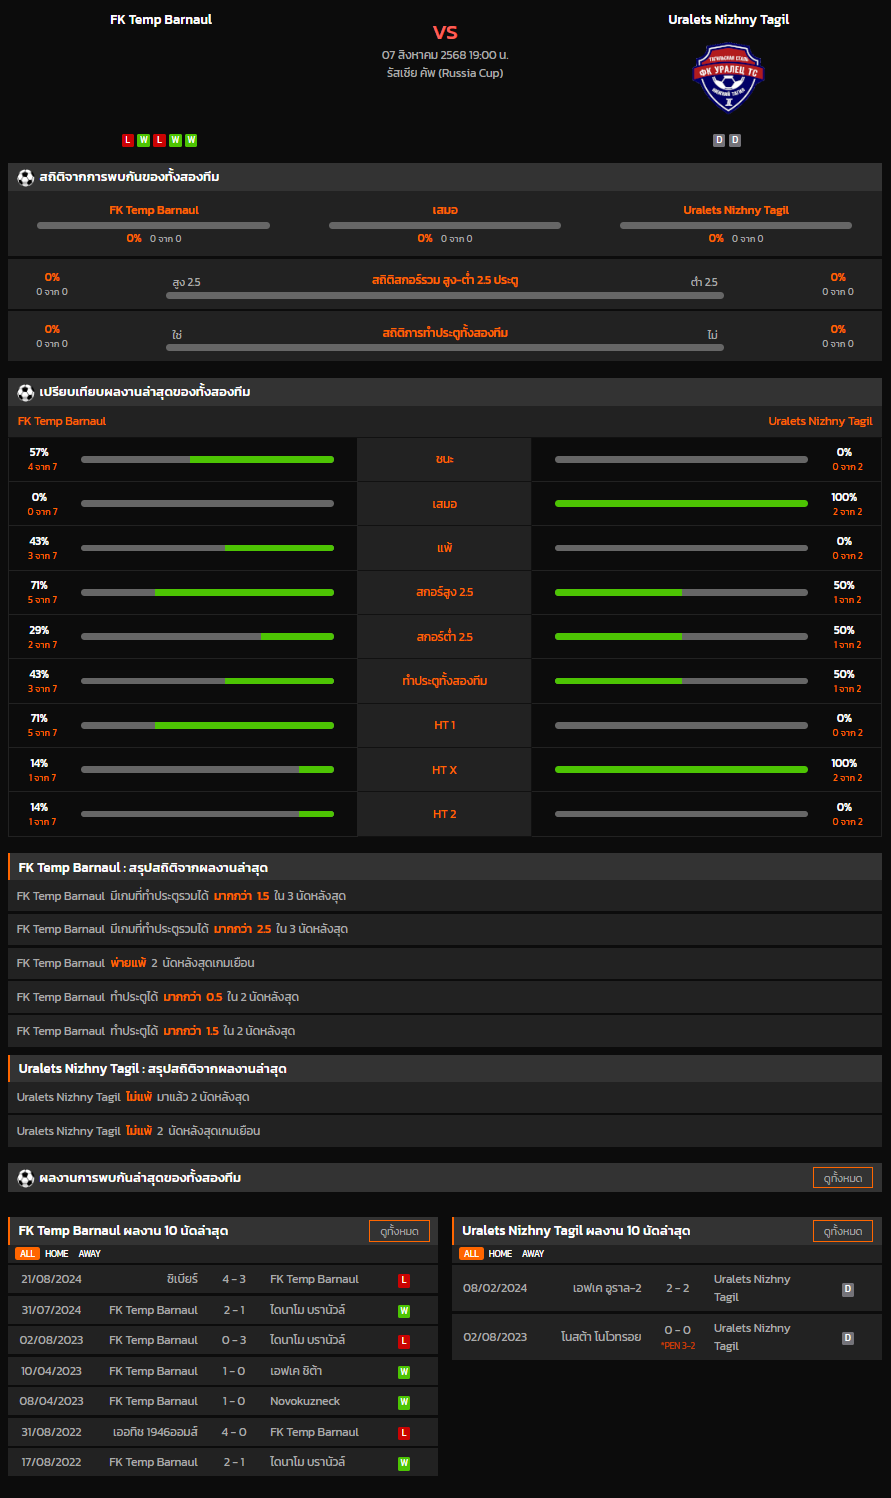Click the HT 1 row label
This screenshot has width=891, height=1498.
(445, 725)
